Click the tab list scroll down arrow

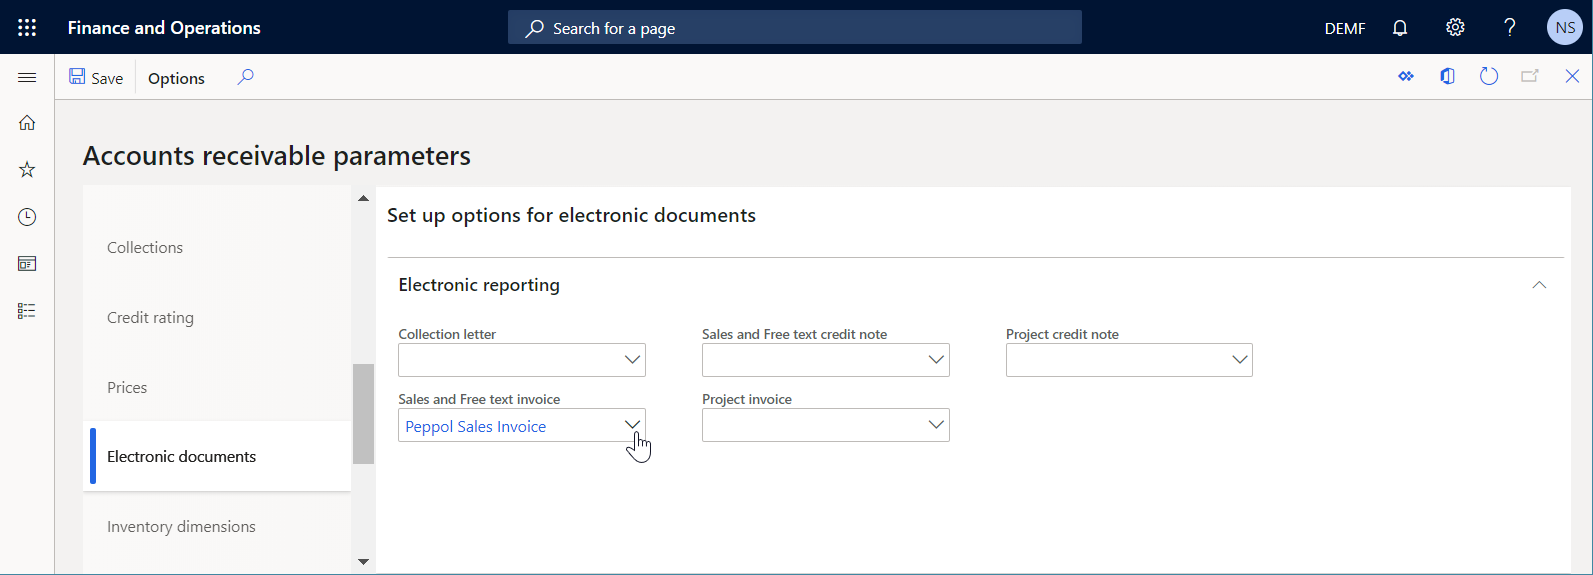tap(363, 562)
